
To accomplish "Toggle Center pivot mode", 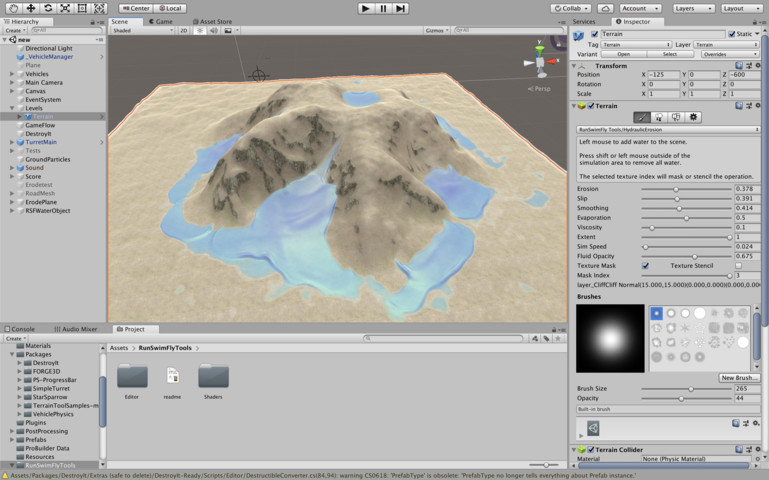I will pyautogui.click(x=136, y=8).
